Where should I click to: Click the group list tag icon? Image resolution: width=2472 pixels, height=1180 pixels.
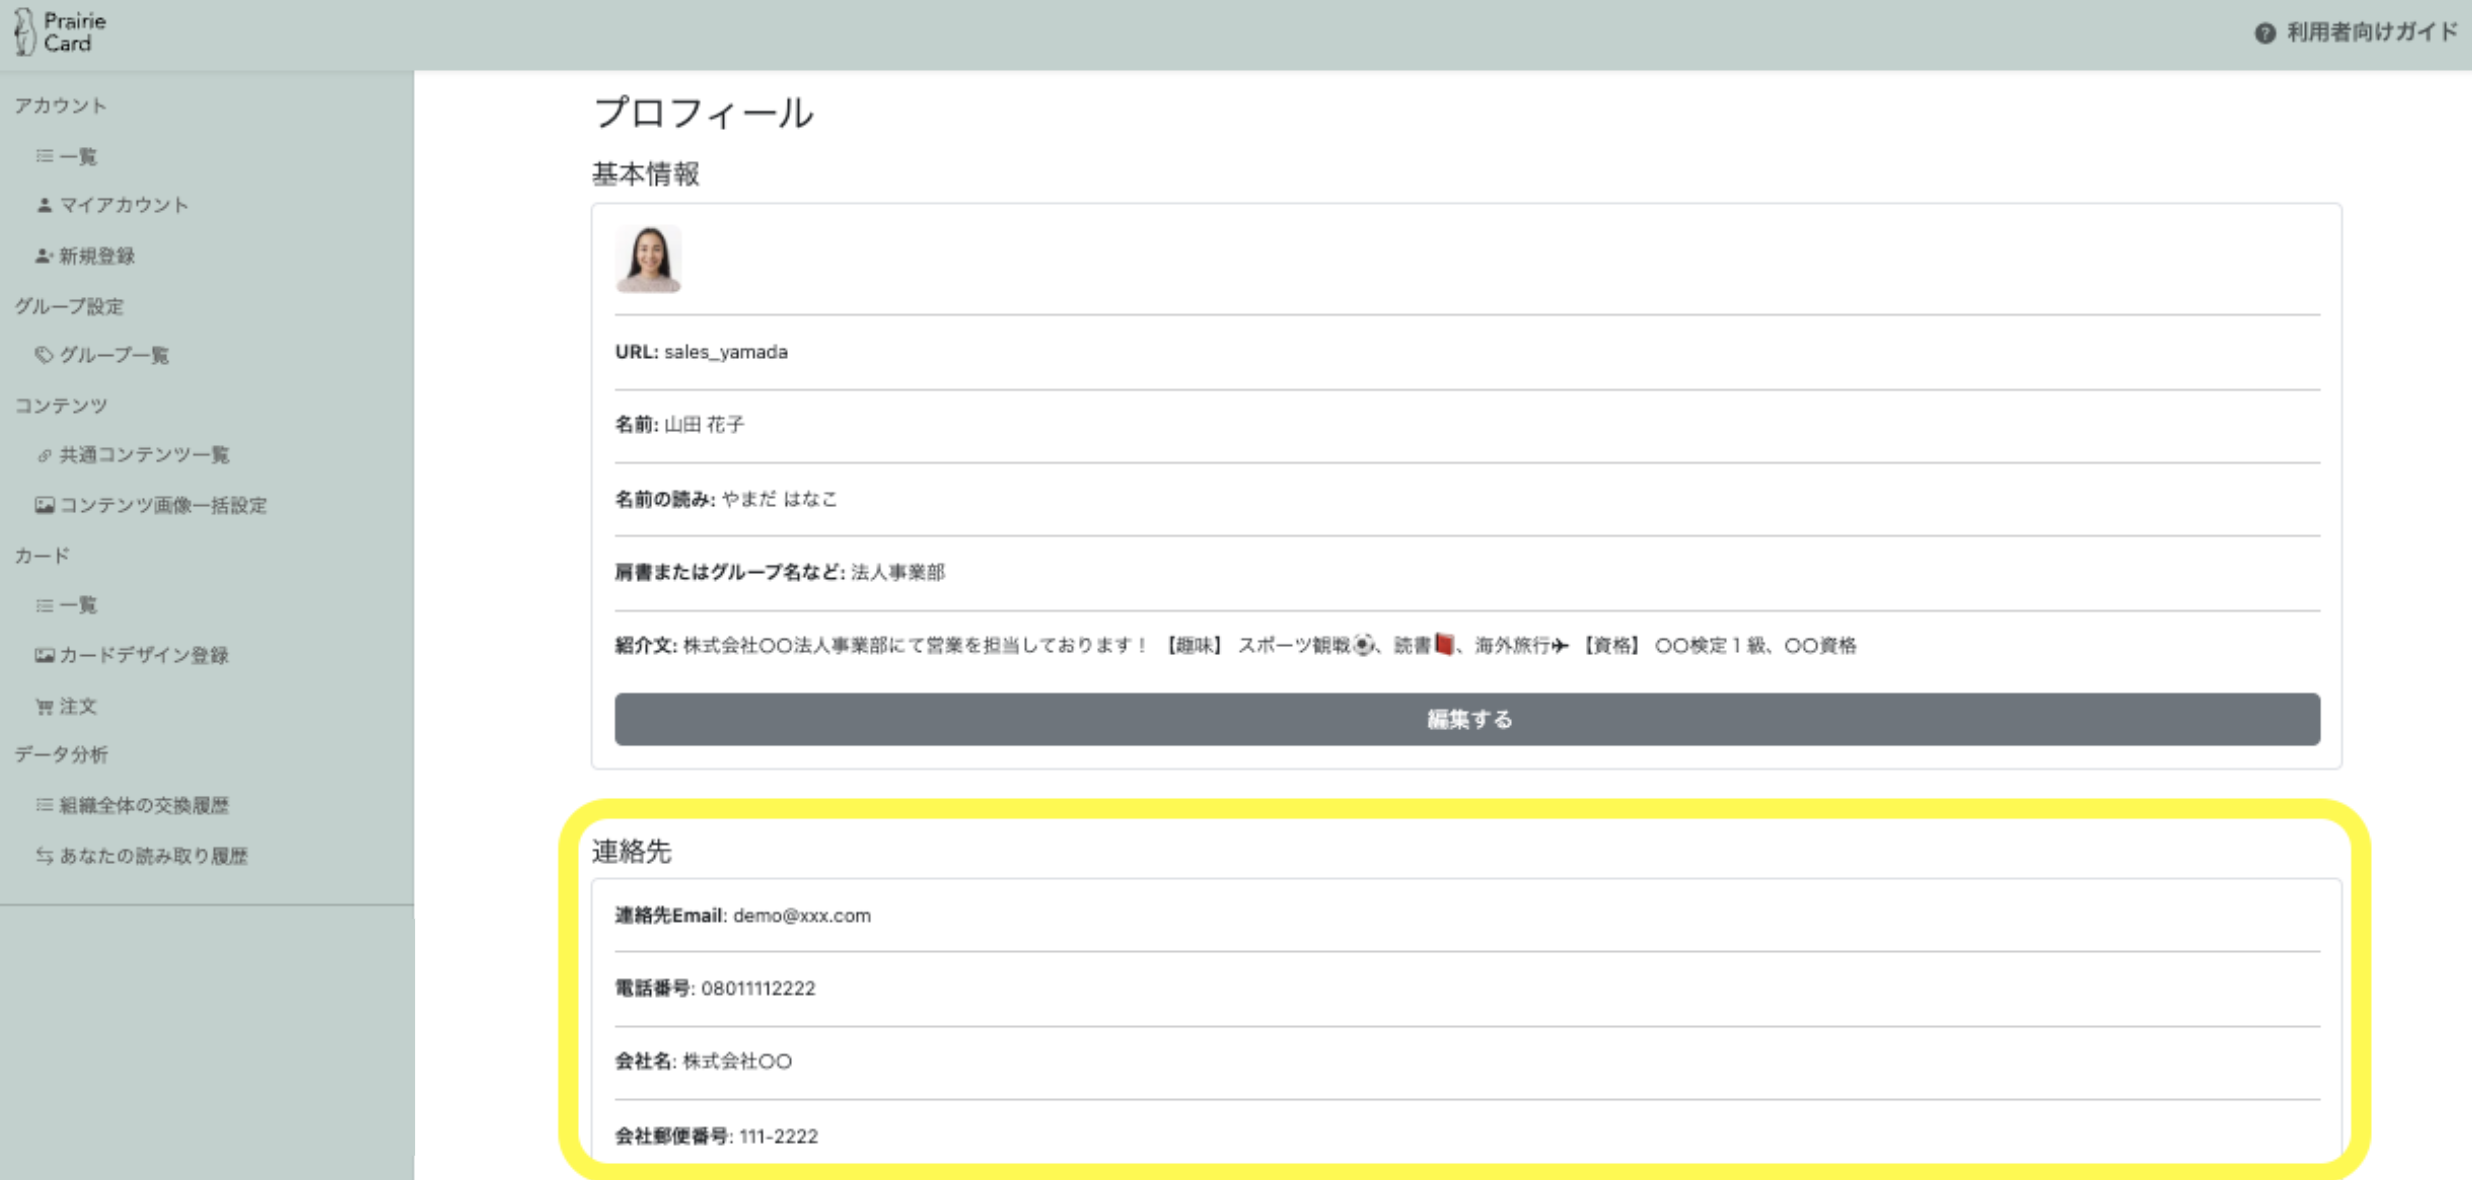click(x=44, y=355)
